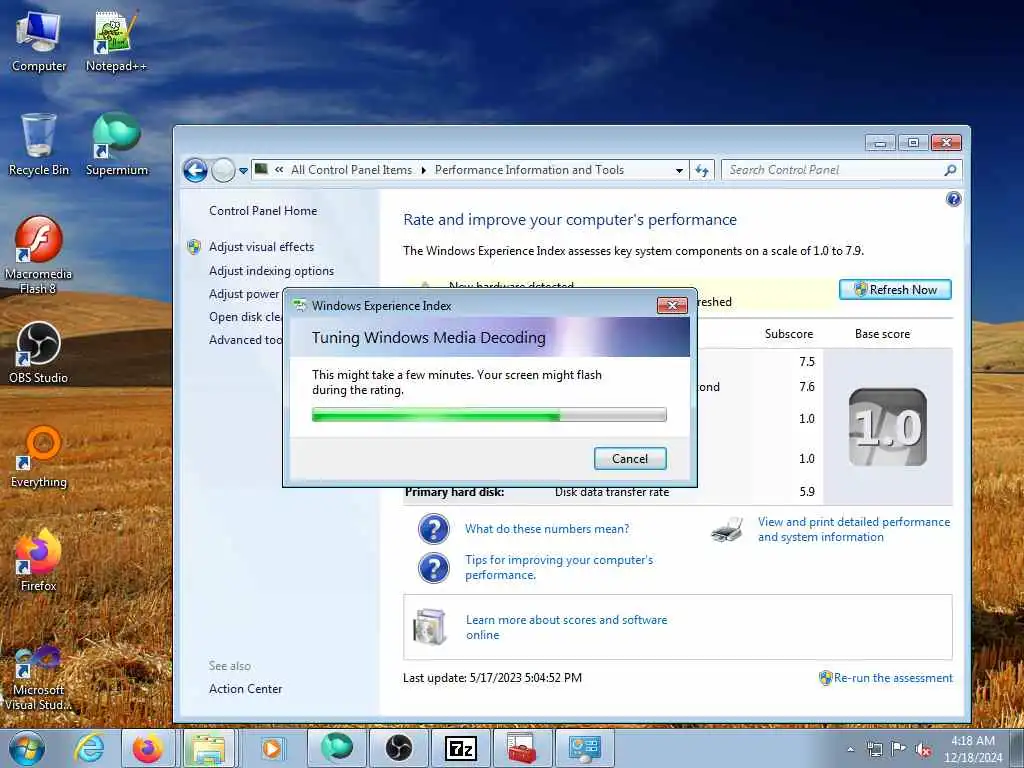Refresh the address bar location

tap(702, 170)
